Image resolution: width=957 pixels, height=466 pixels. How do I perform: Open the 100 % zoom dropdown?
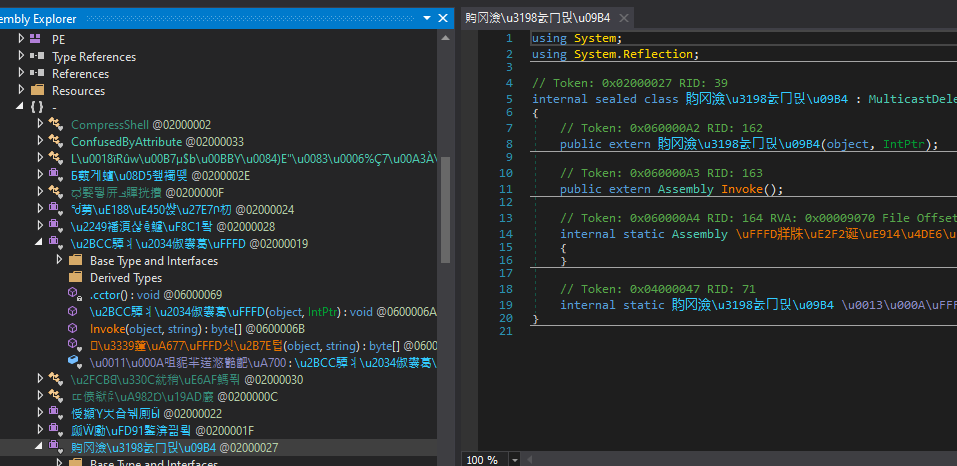(516, 459)
